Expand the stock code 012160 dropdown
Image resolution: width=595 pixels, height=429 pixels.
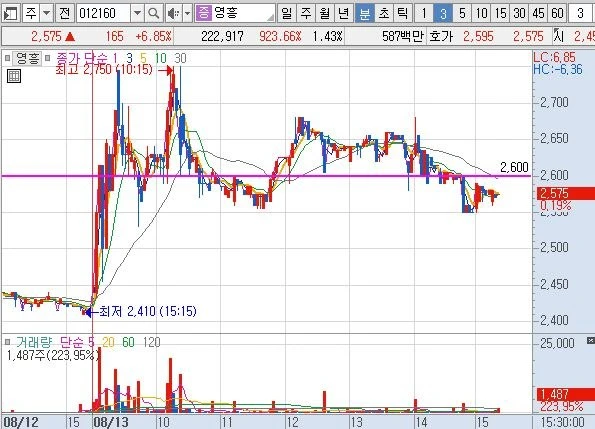pos(137,14)
